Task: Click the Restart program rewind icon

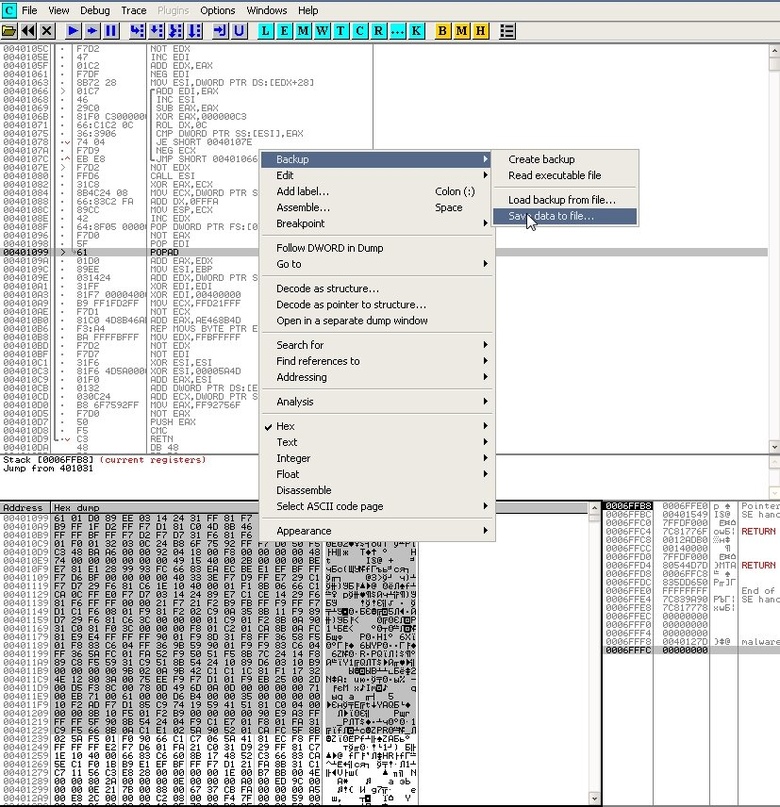Action: click(x=28, y=31)
